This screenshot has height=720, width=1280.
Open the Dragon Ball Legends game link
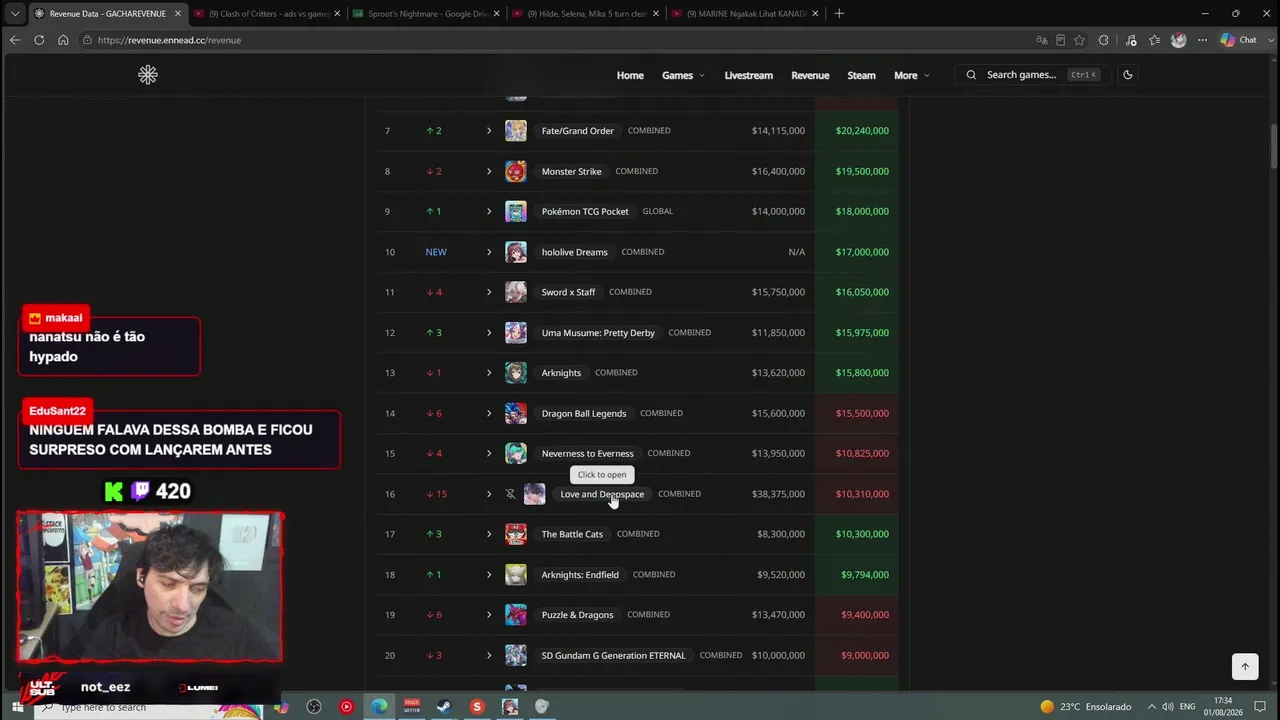[584, 413]
